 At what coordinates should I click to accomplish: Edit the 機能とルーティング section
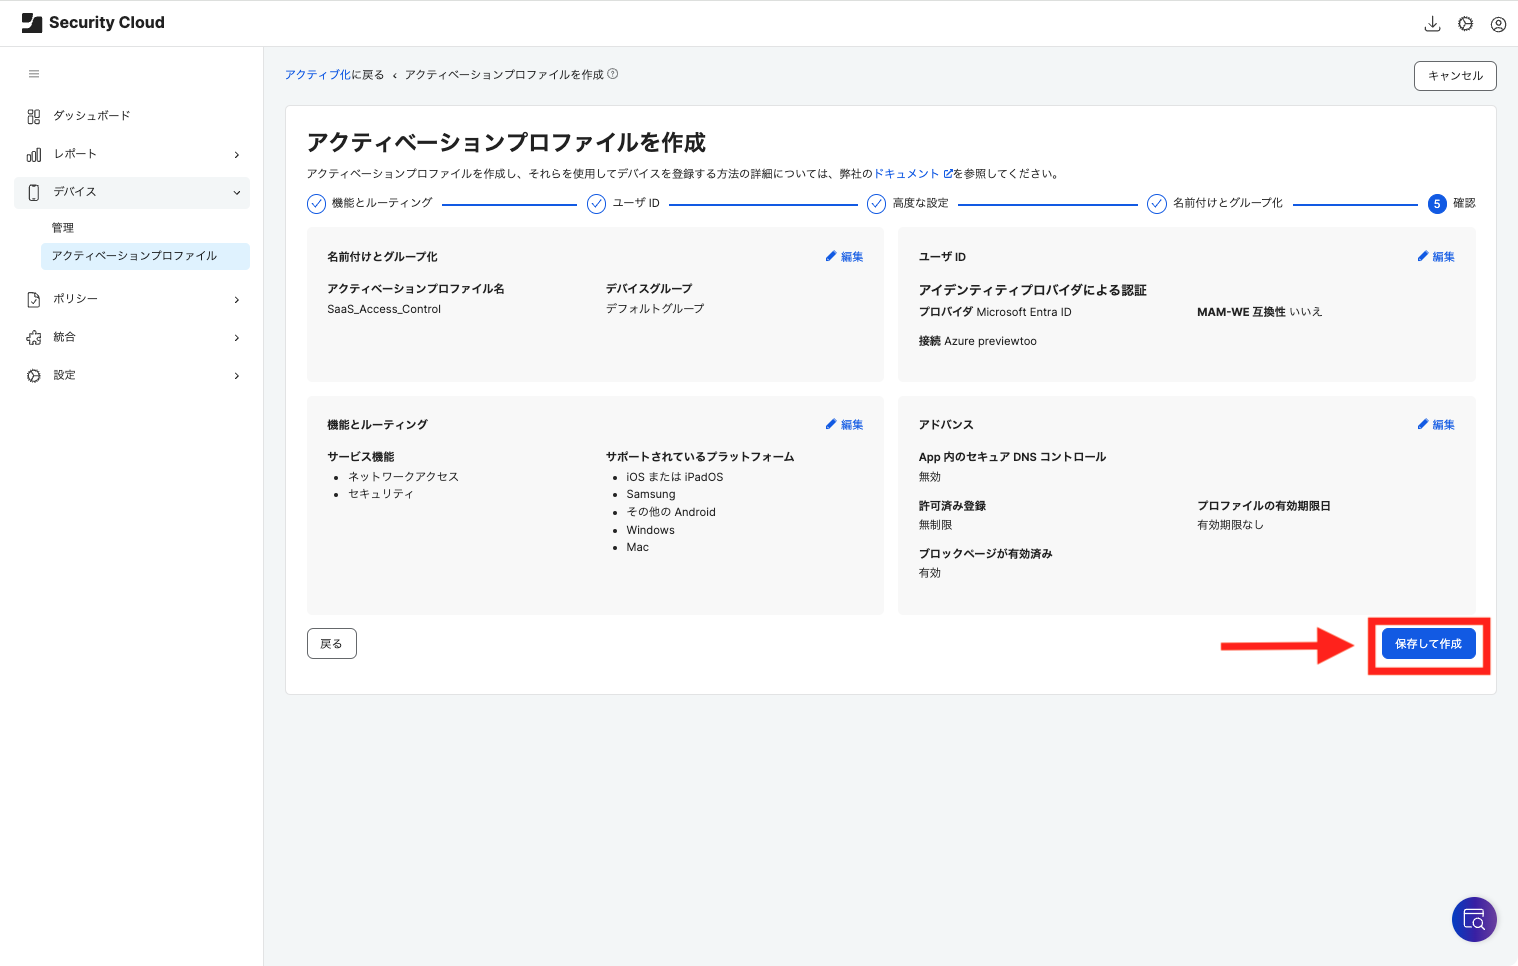(x=844, y=425)
